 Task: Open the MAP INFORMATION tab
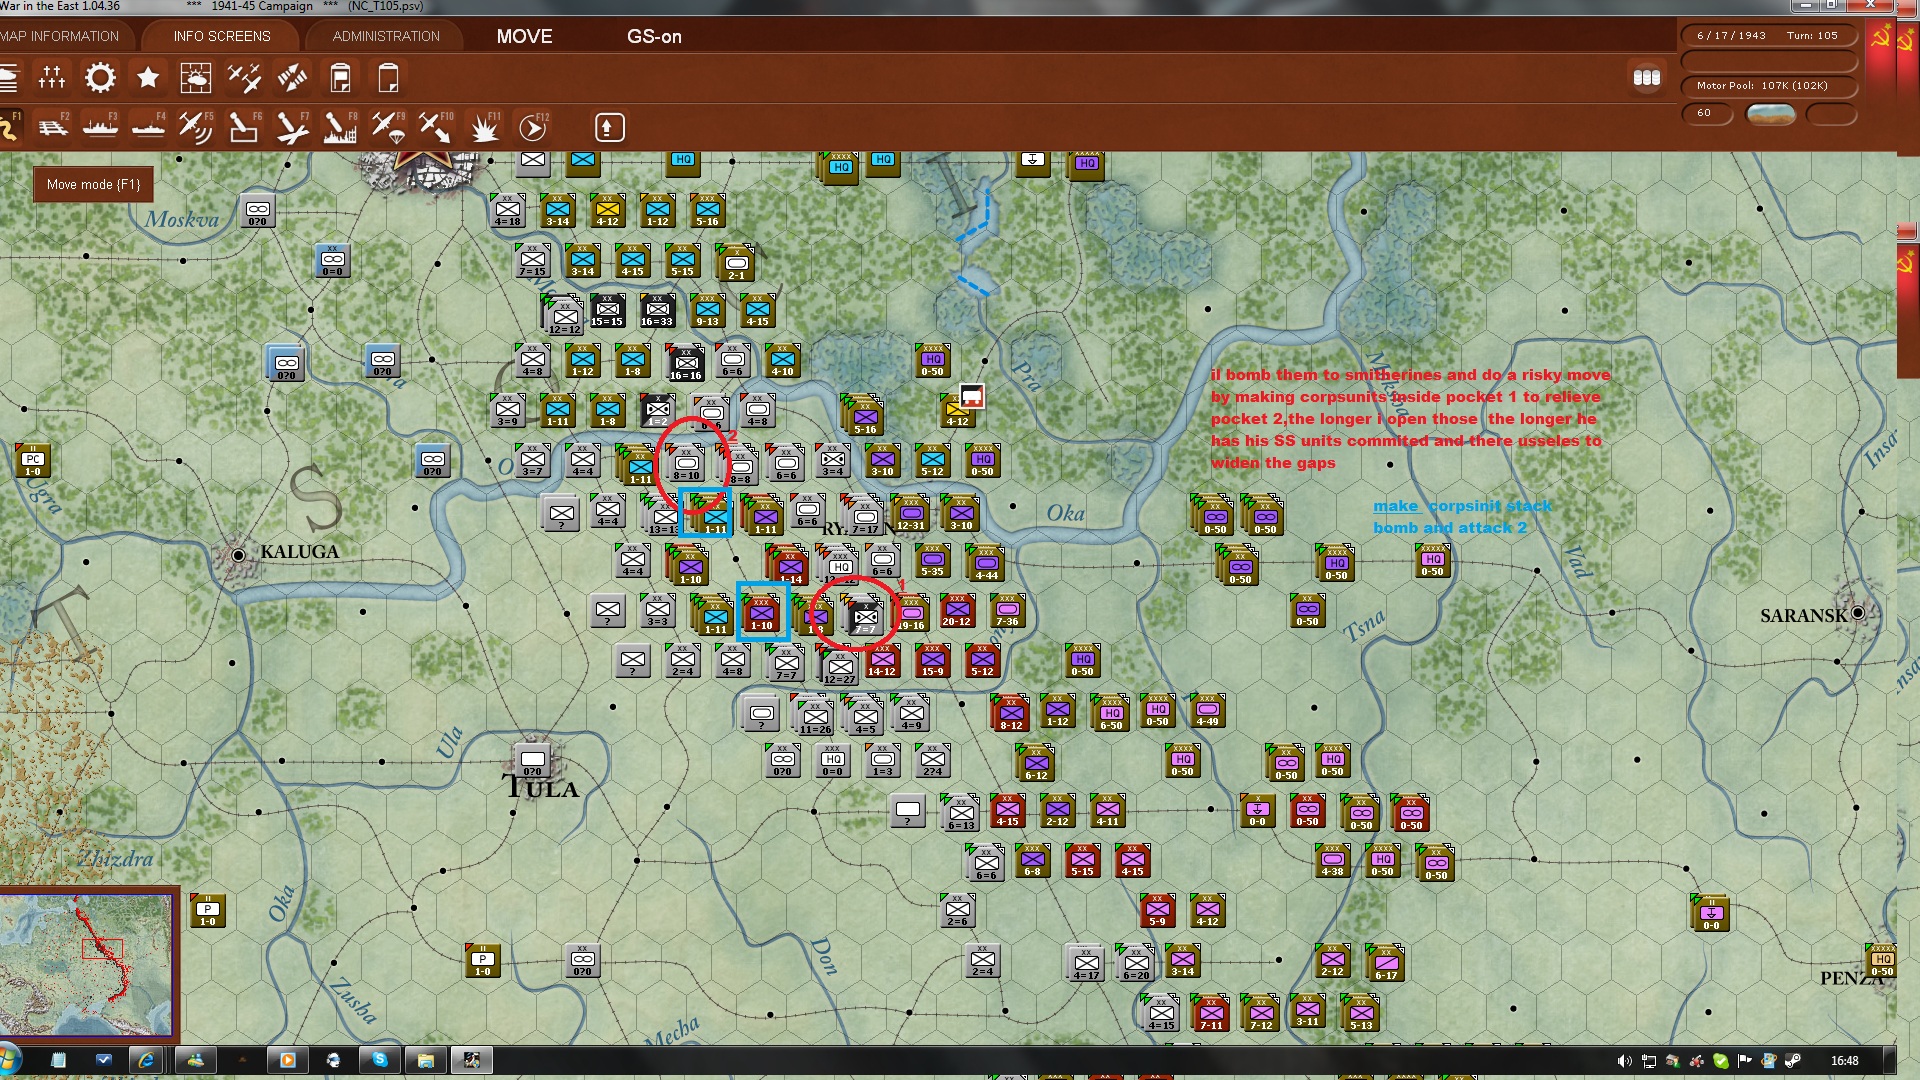[x=59, y=36]
